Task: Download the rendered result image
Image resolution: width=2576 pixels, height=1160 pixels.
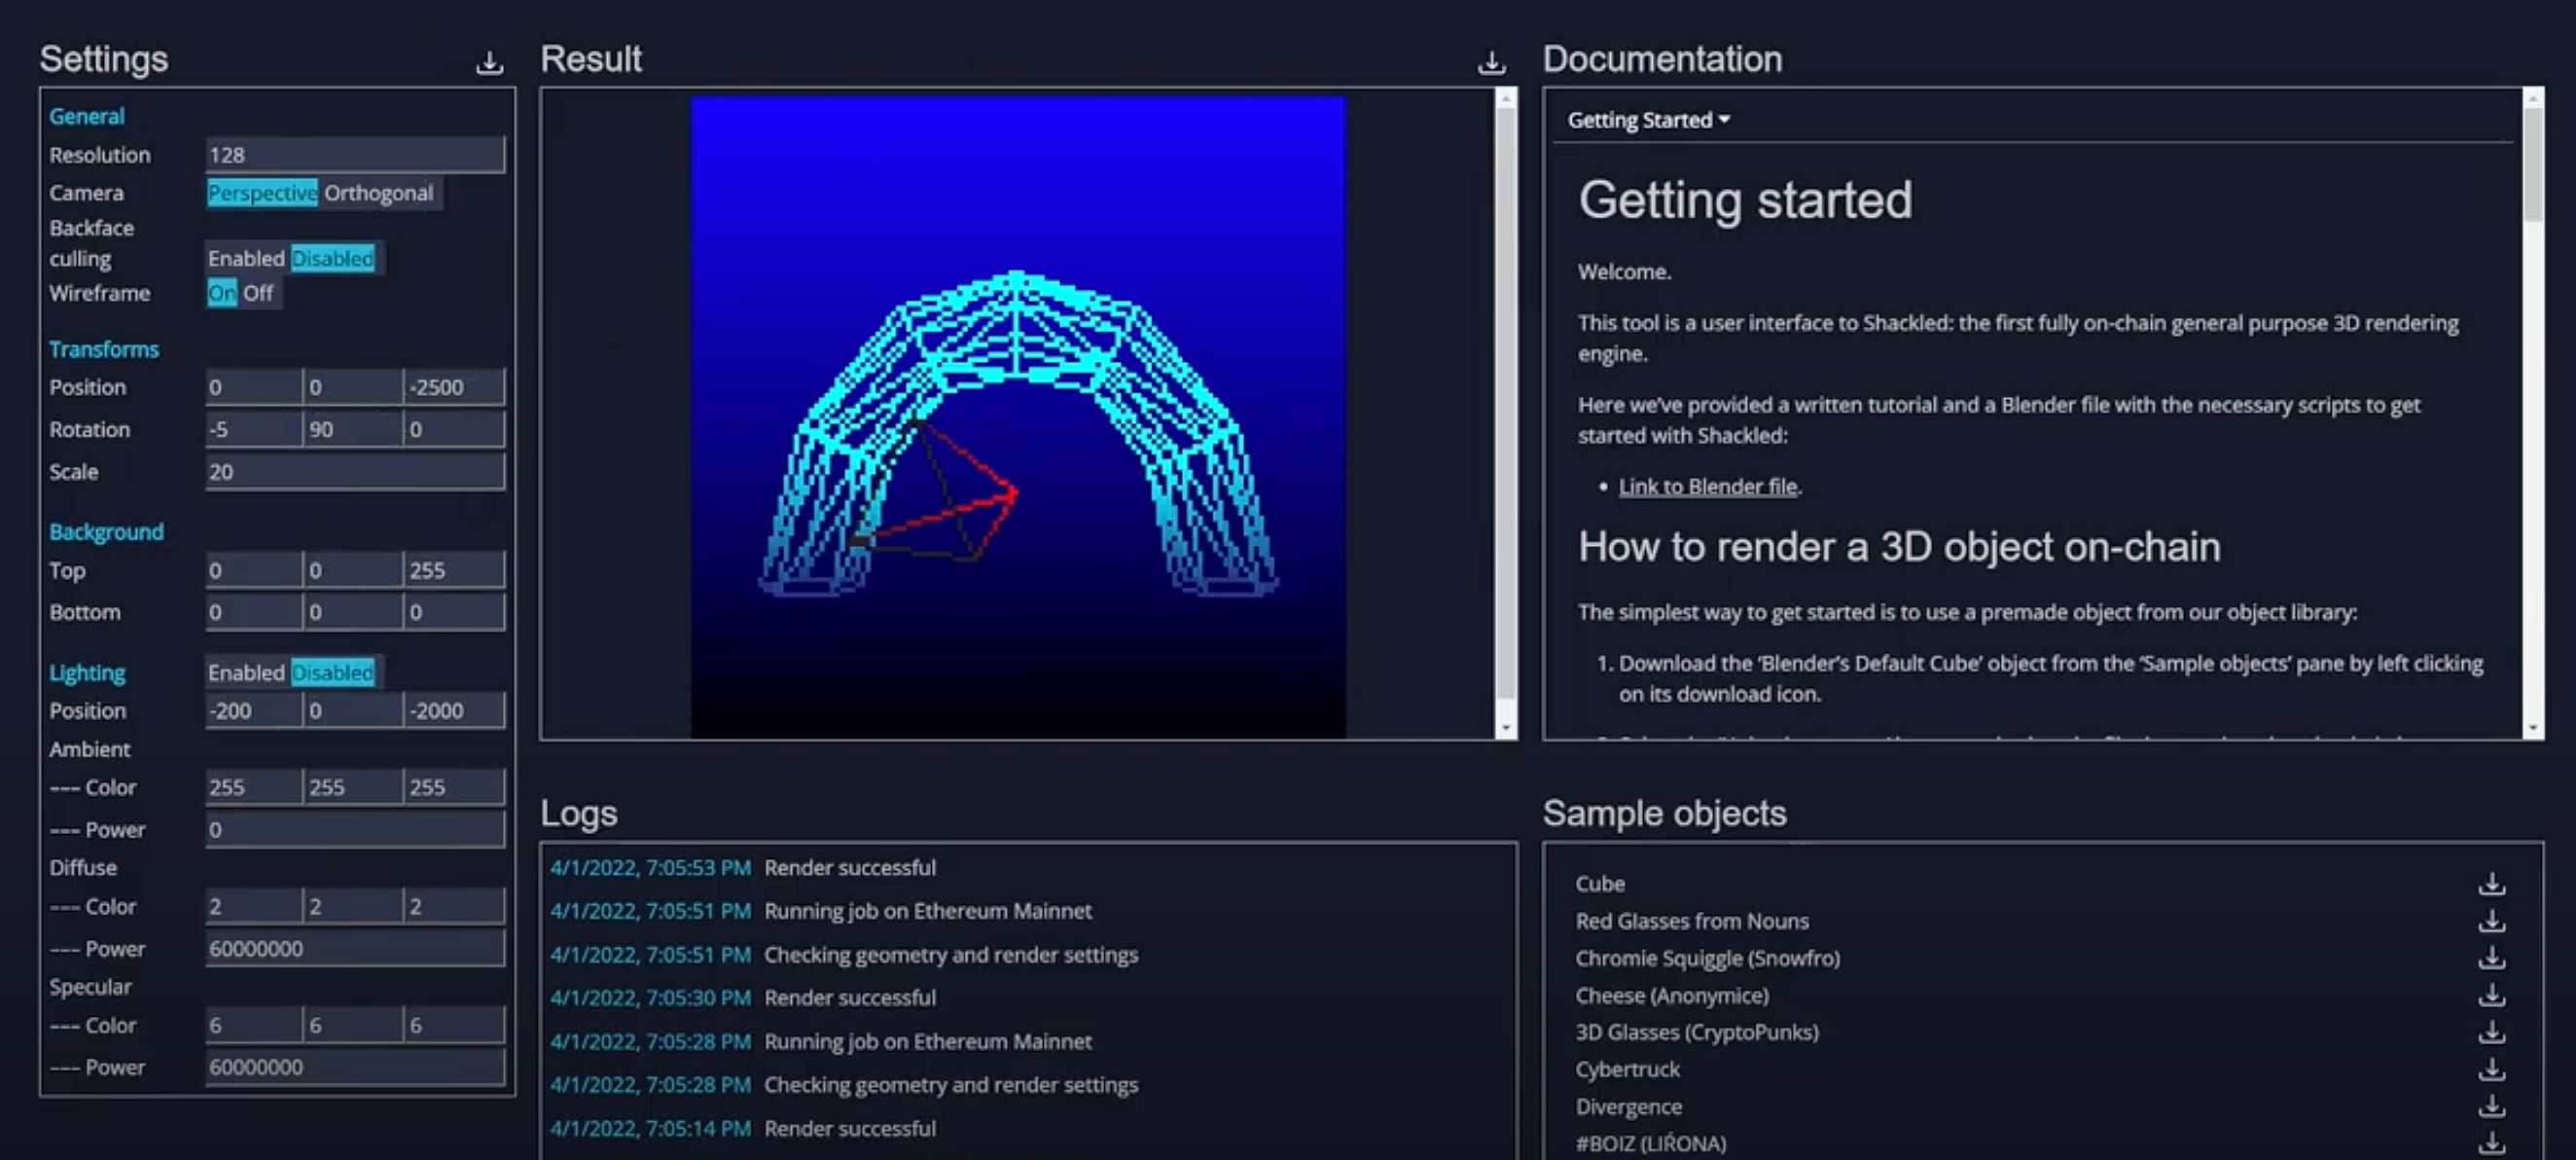Action: point(1491,63)
